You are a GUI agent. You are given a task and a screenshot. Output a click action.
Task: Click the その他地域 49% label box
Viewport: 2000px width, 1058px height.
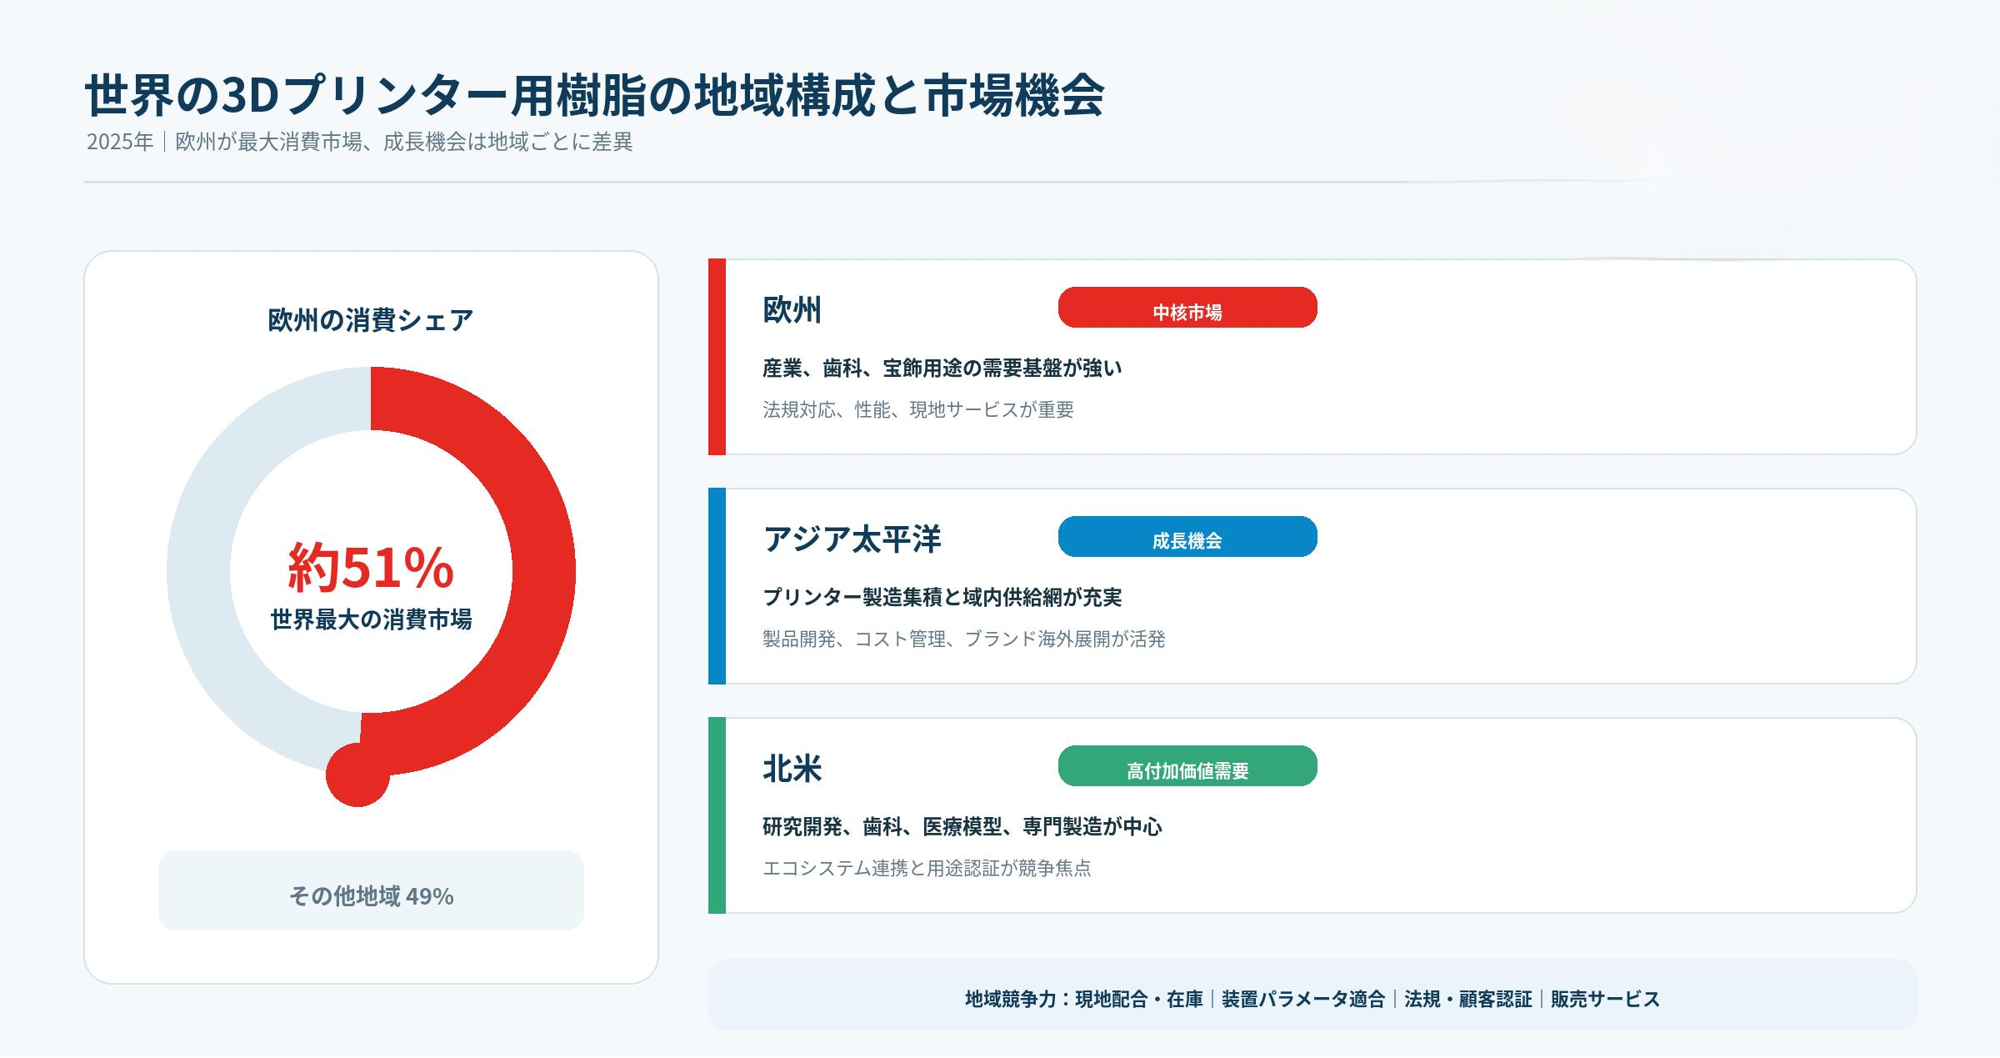pos(371,891)
